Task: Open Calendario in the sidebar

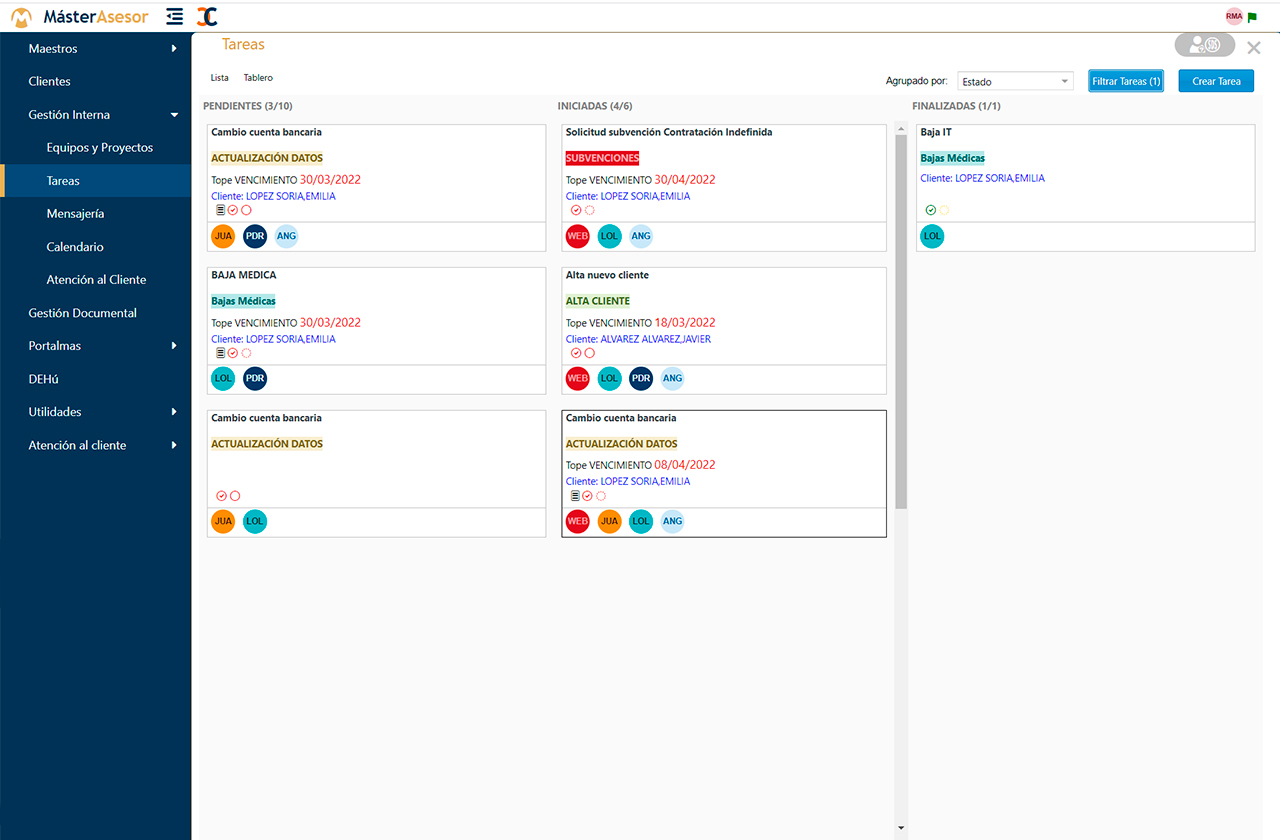Action: (x=75, y=247)
